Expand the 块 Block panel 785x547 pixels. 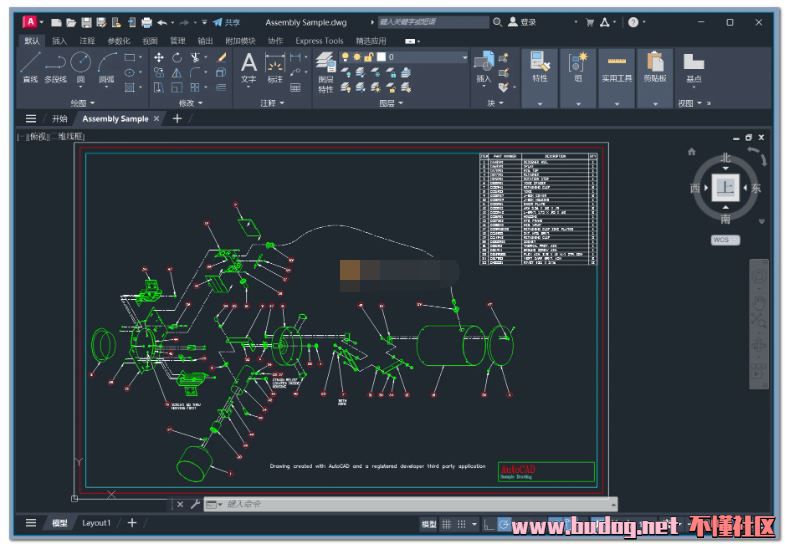[496, 103]
